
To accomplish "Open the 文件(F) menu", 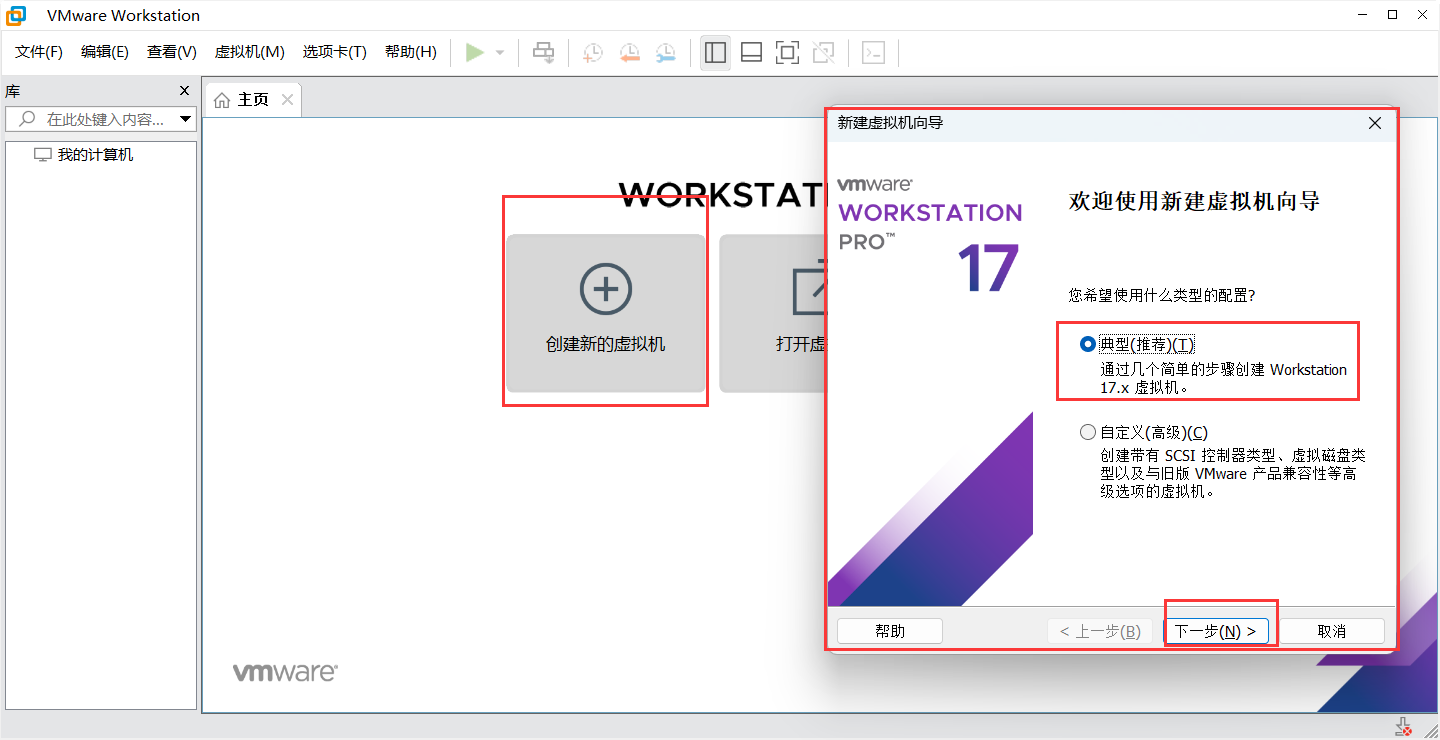I will (39, 52).
